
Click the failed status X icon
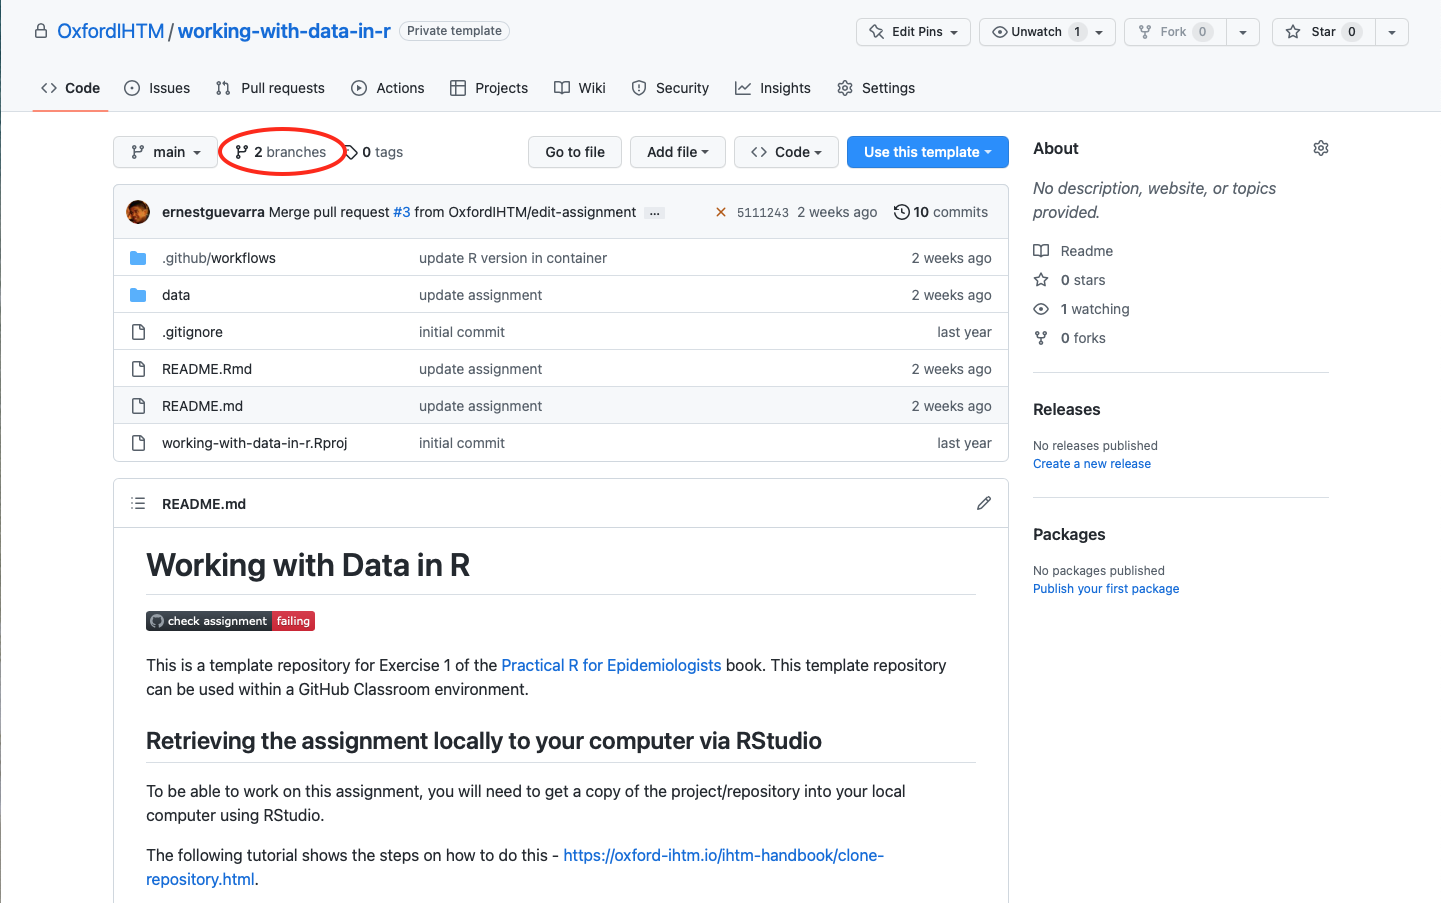pyautogui.click(x=720, y=212)
